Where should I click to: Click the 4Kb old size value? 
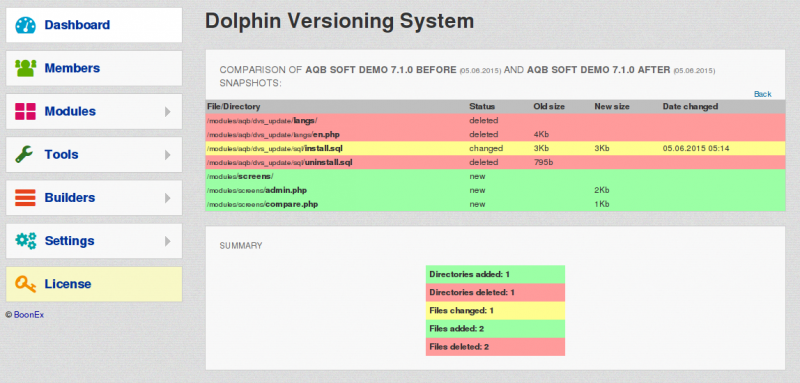(x=541, y=135)
